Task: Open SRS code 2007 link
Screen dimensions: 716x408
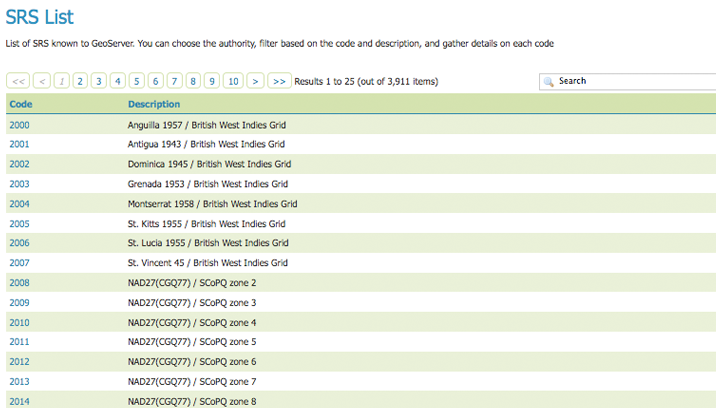Action: click(19, 263)
